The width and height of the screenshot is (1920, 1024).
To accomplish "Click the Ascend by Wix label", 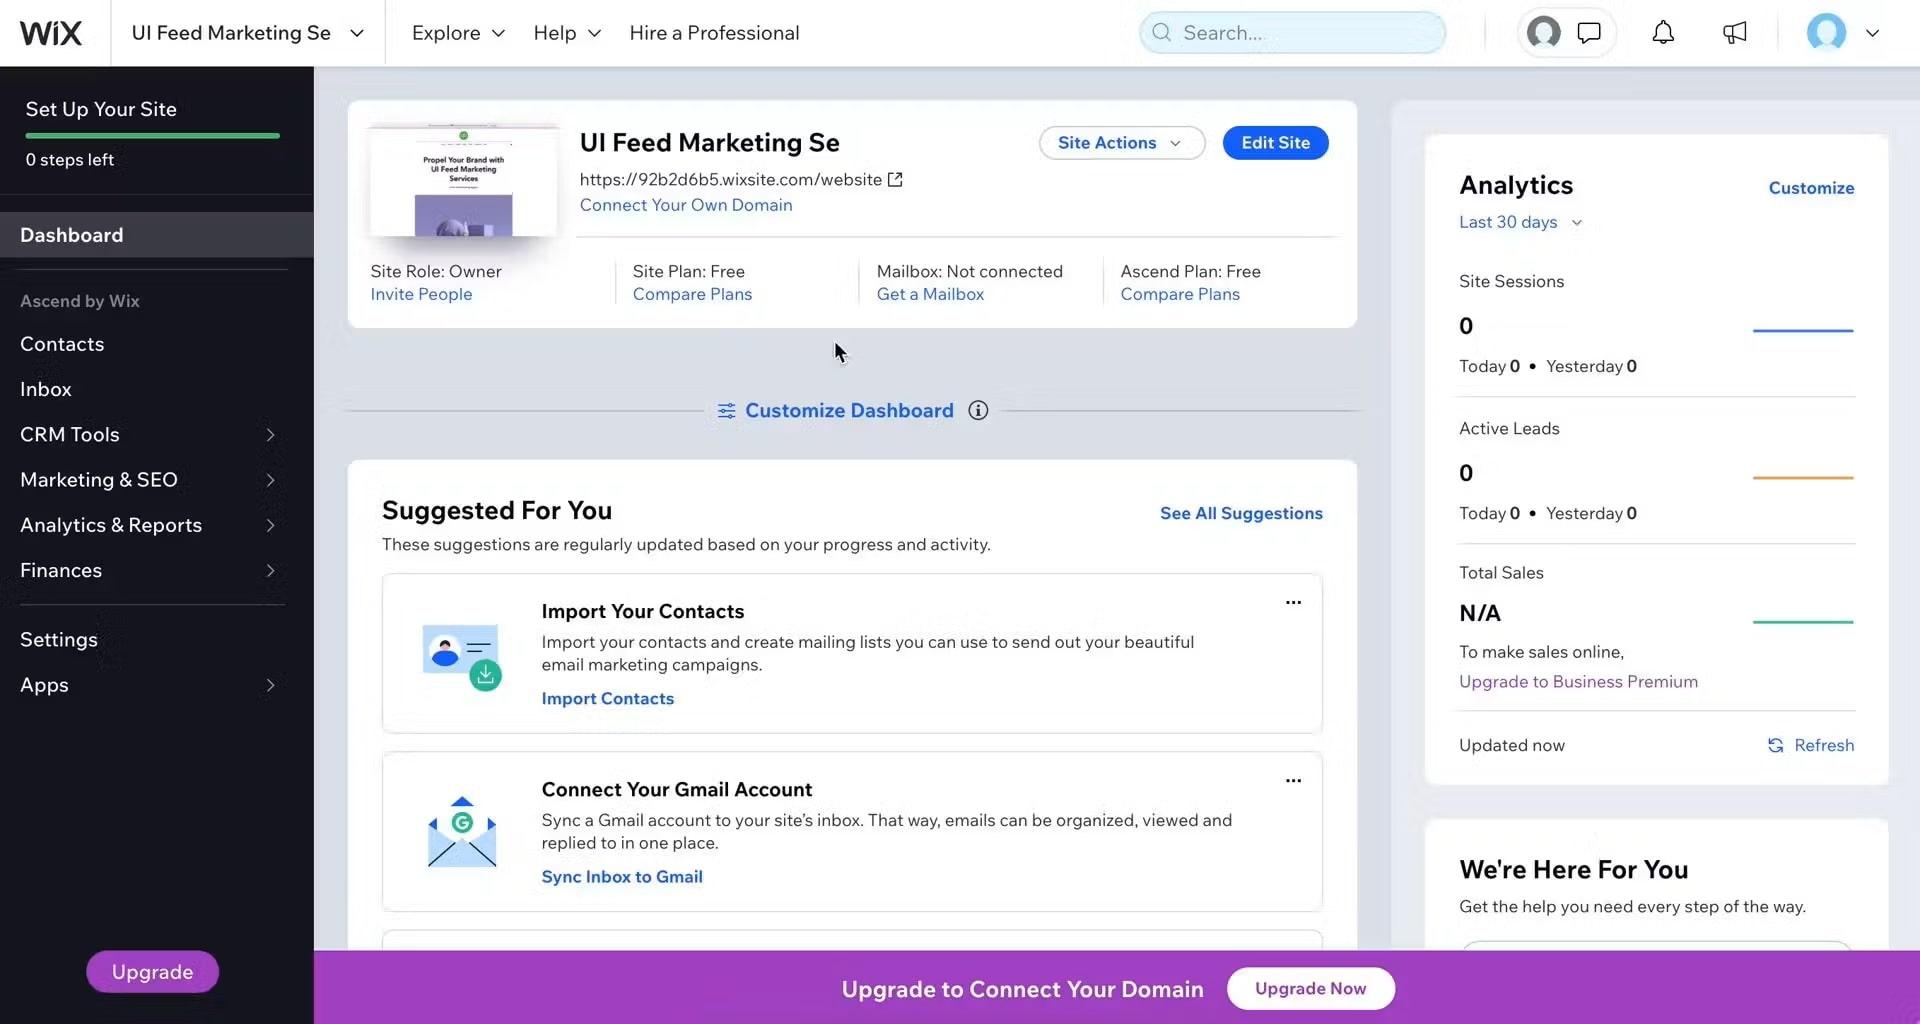I will tap(80, 301).
